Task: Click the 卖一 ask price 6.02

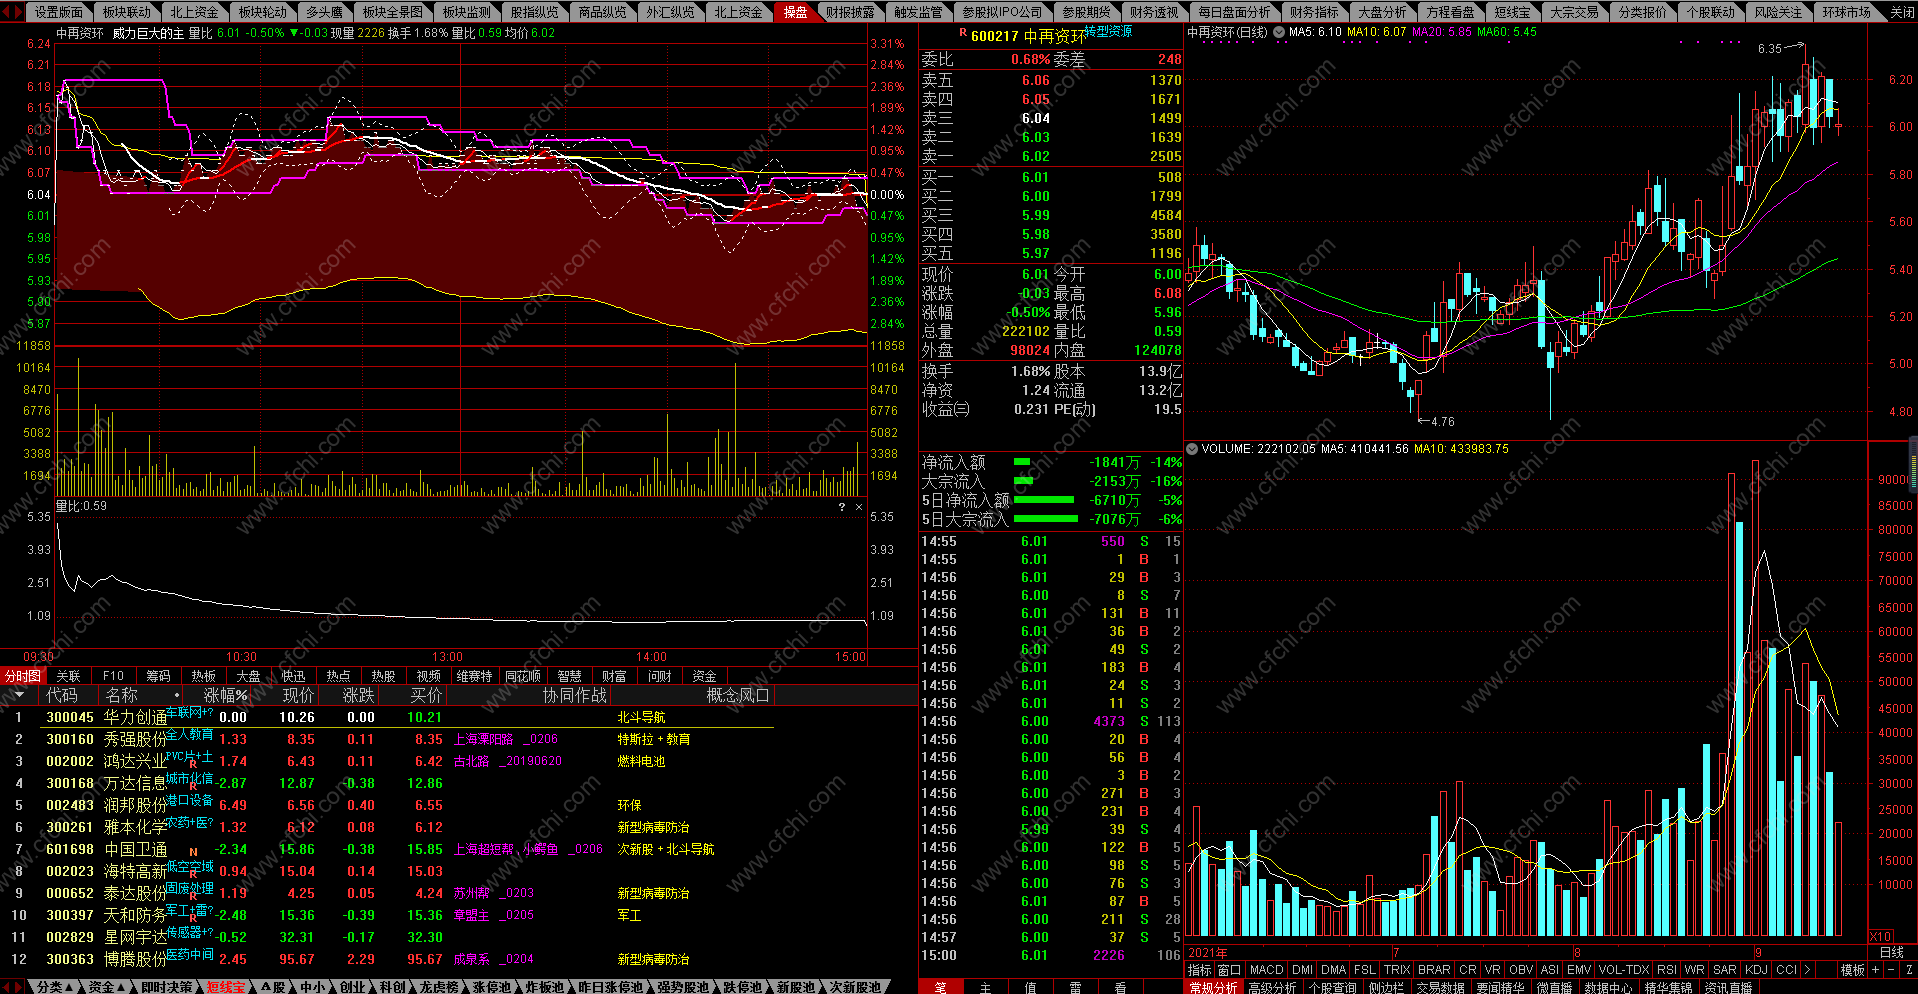Action: coord(1036,156)
